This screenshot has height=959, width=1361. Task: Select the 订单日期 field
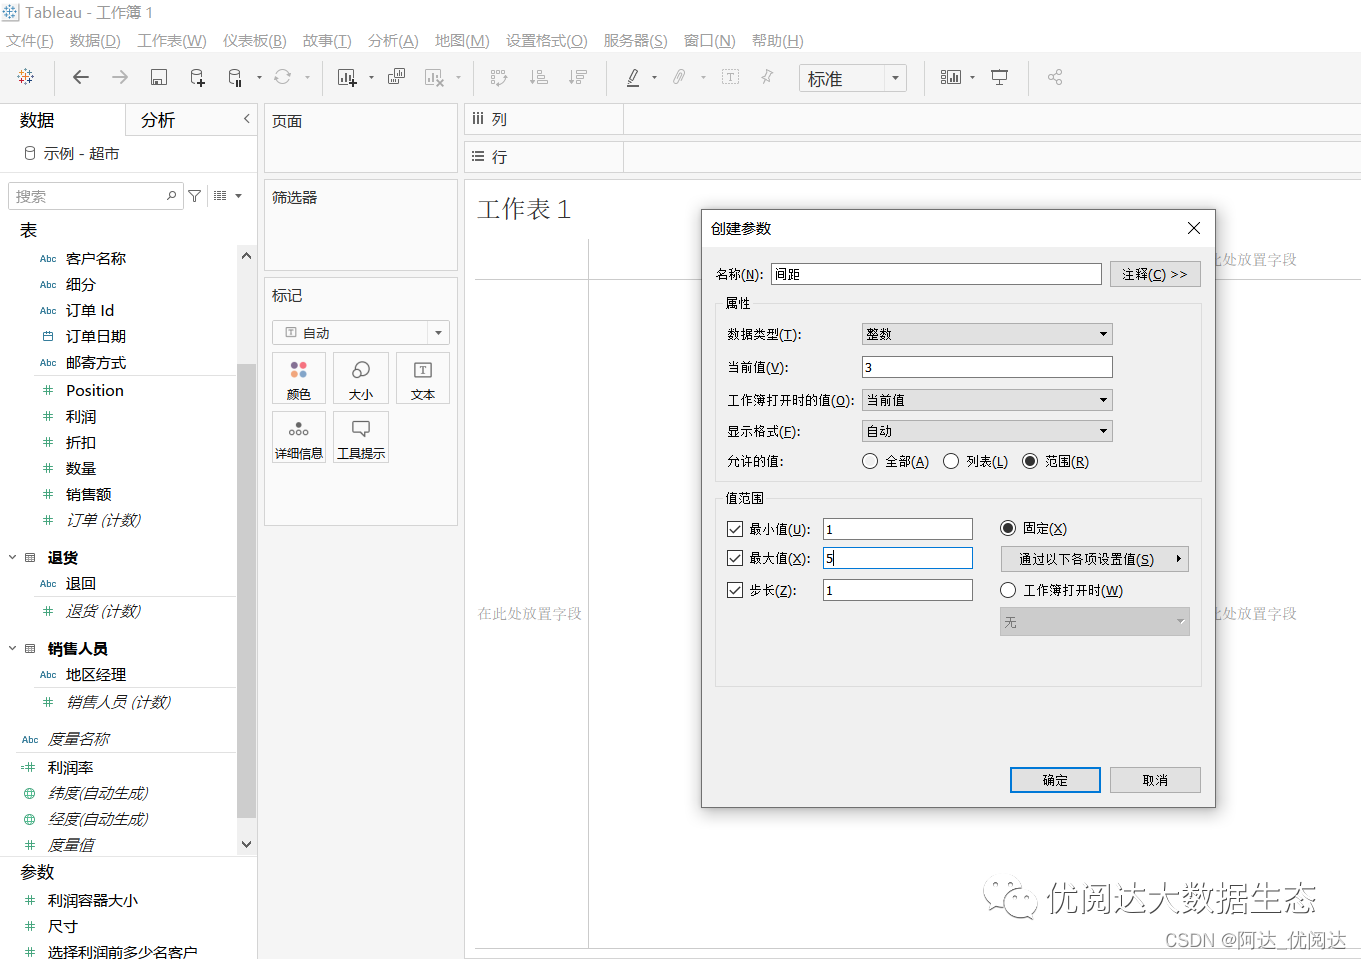tap(96, 336)
